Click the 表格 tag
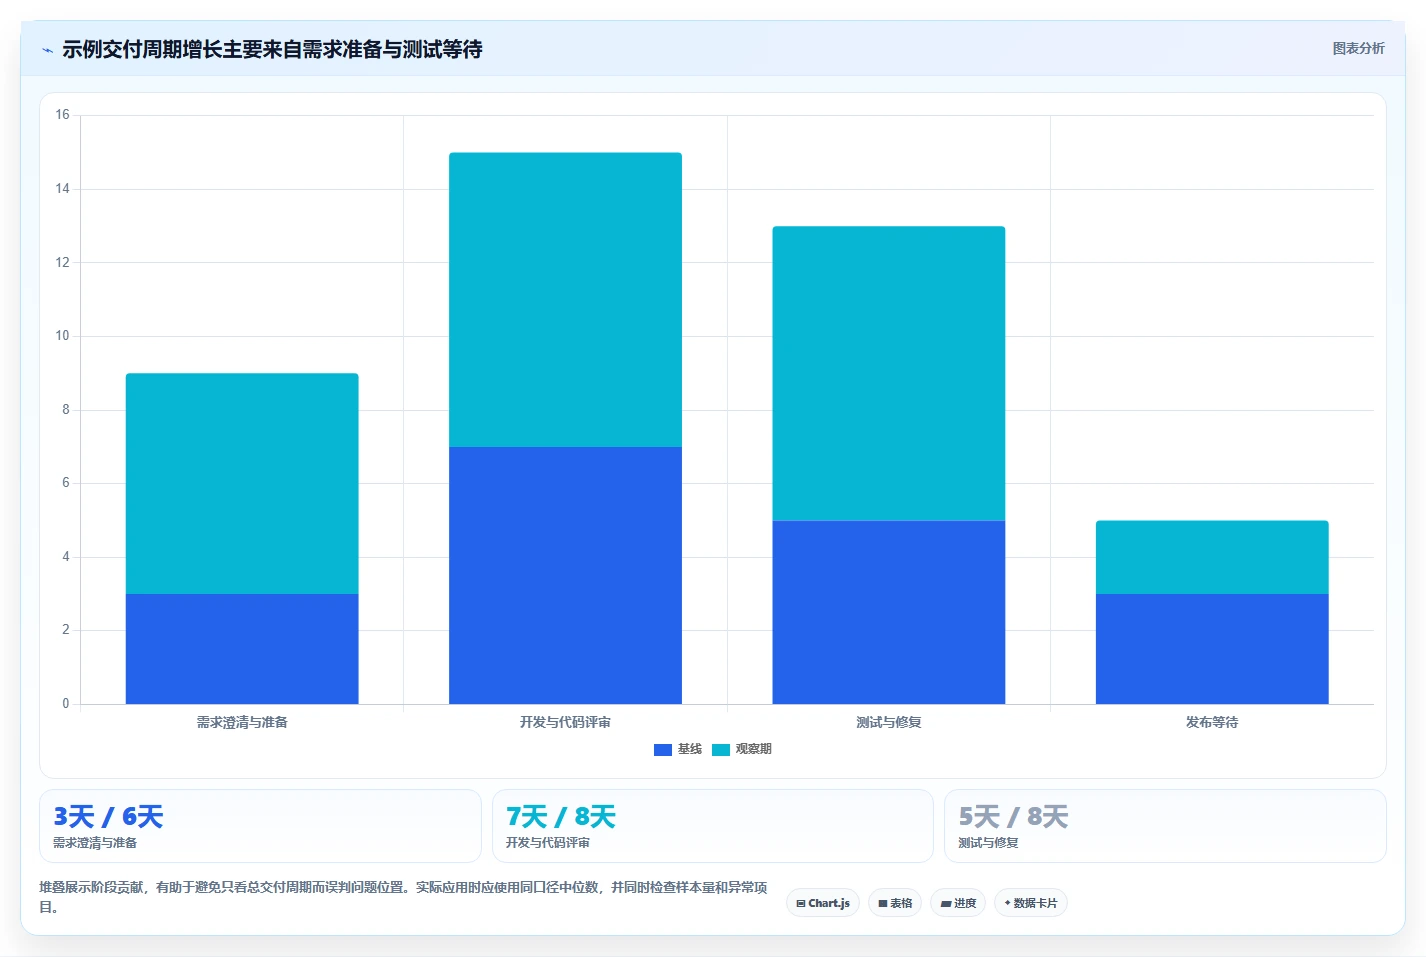The width and height of the screenshot is (1426, 957). pos(895,903)
